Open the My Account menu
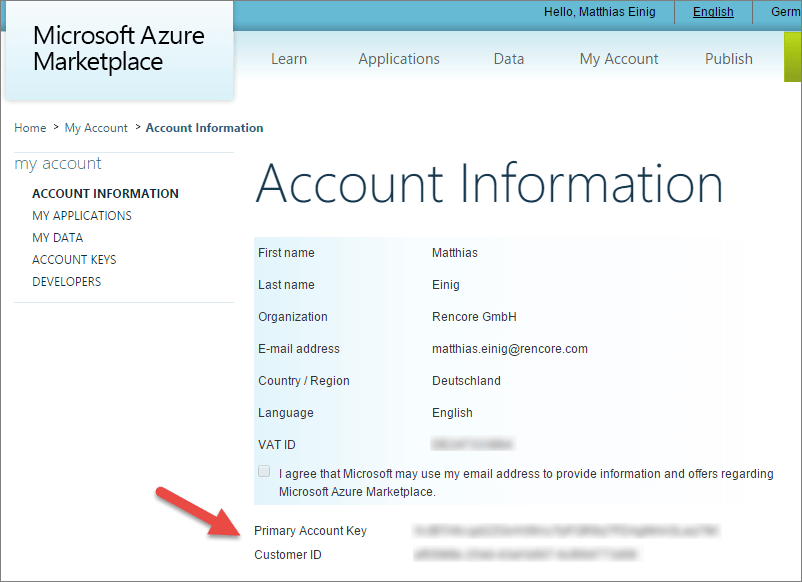Viewport: 802px width, 582px height. tap(619, 59)
